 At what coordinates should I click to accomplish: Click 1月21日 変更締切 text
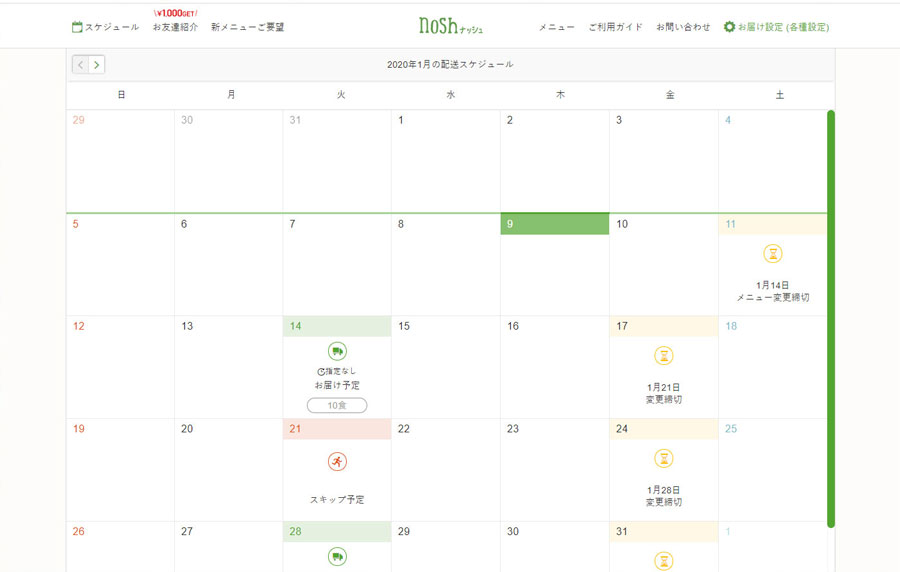coord(664,394)
